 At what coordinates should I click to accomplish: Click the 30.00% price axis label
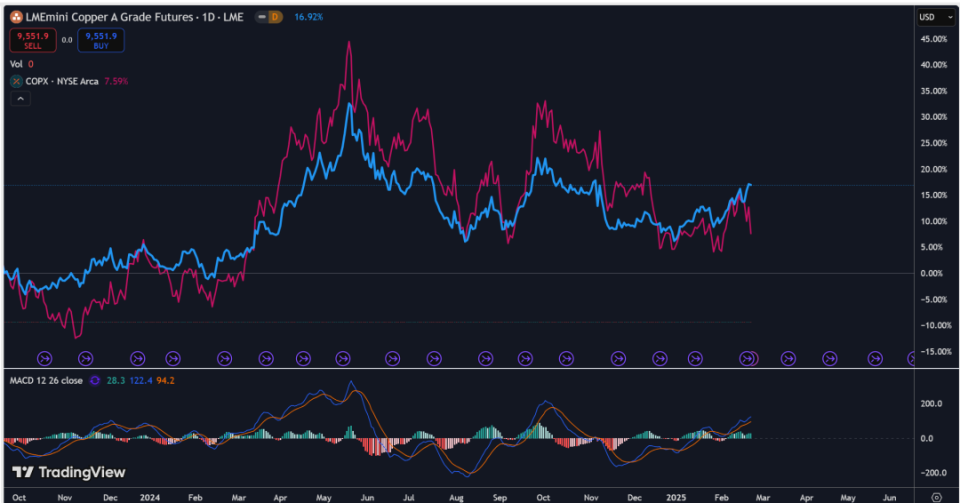[934, 117]
